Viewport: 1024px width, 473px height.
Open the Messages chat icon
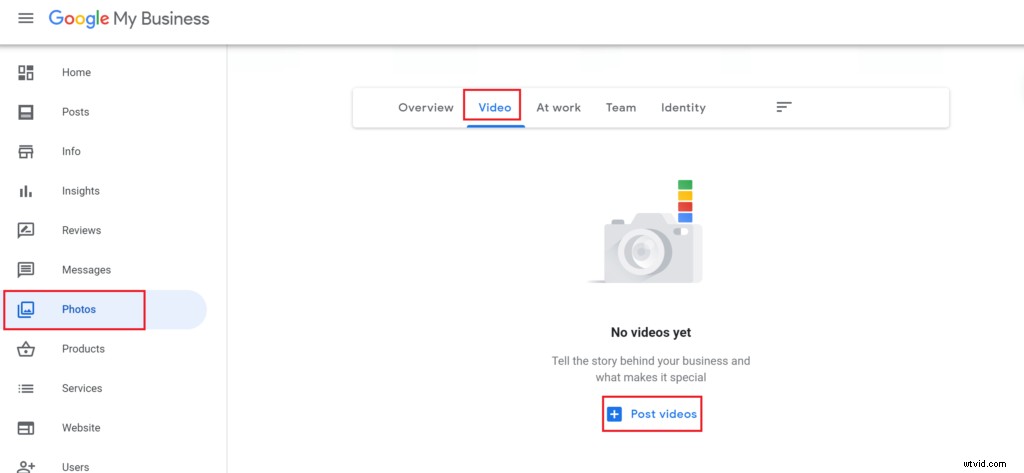point(25,270)
